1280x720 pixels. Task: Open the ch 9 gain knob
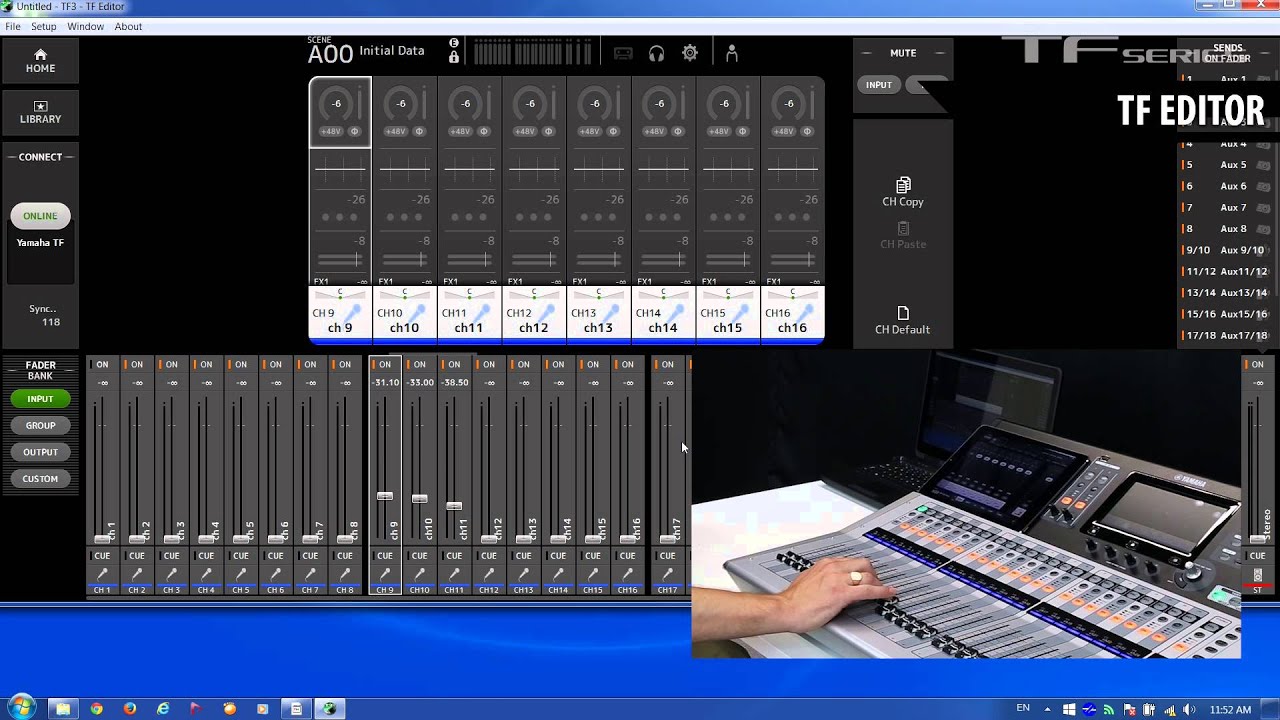click(337, 103)
